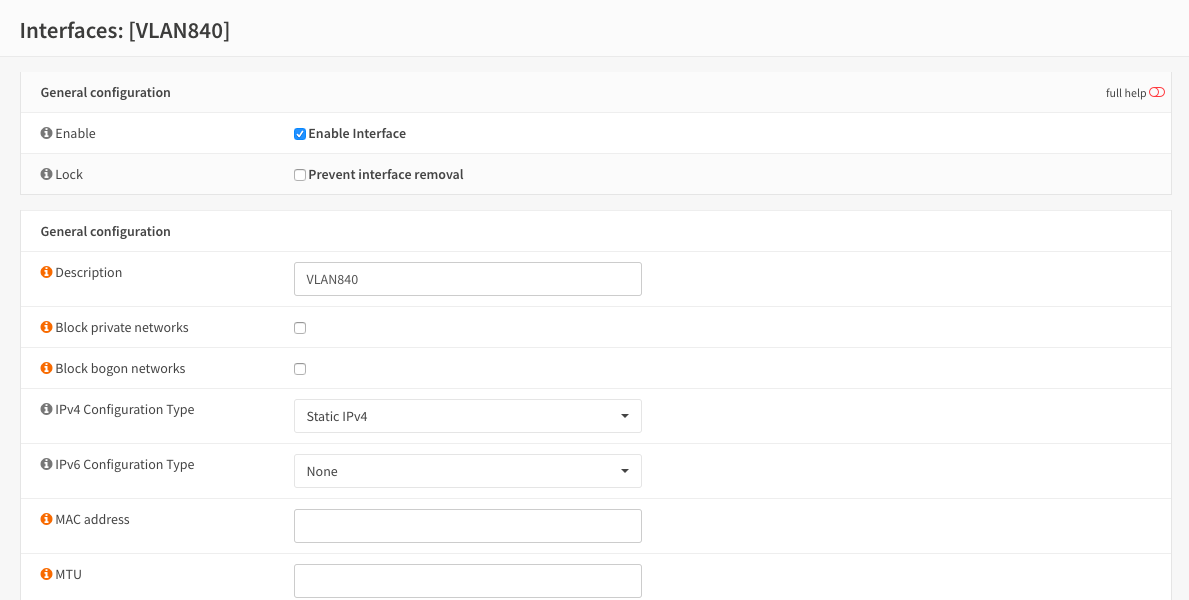Click the info icon next to Lock
1189x600 pixels.
pos(46,174)
